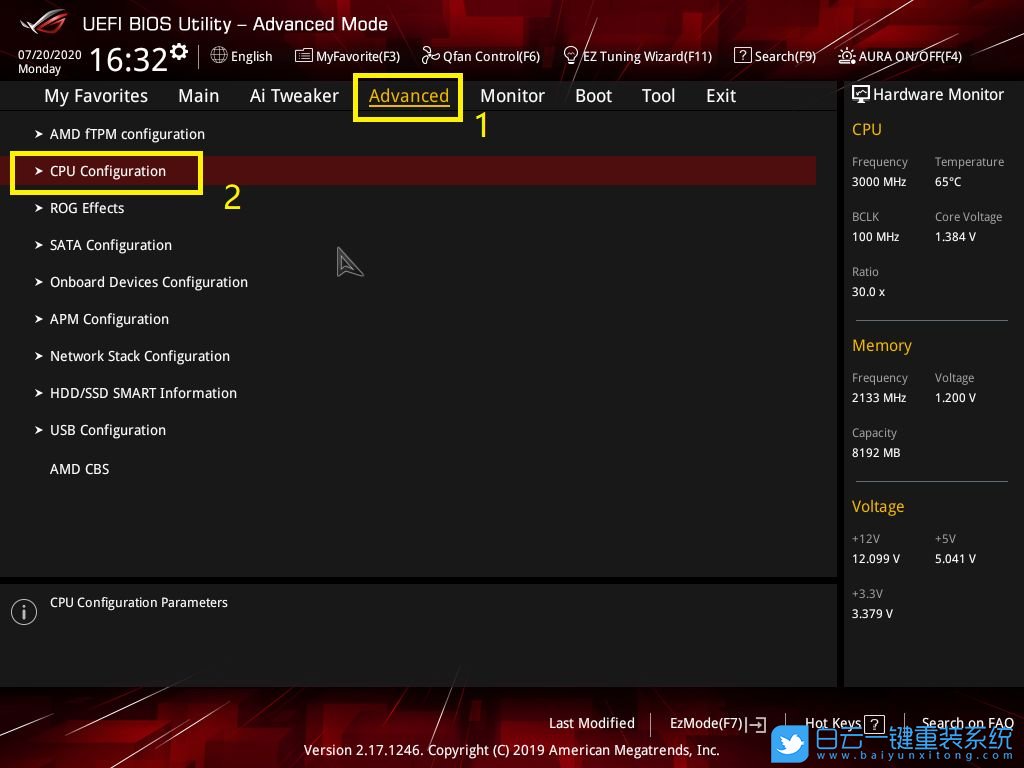
Task: Click the Last Modified button
Action: (x=591, y=724)
